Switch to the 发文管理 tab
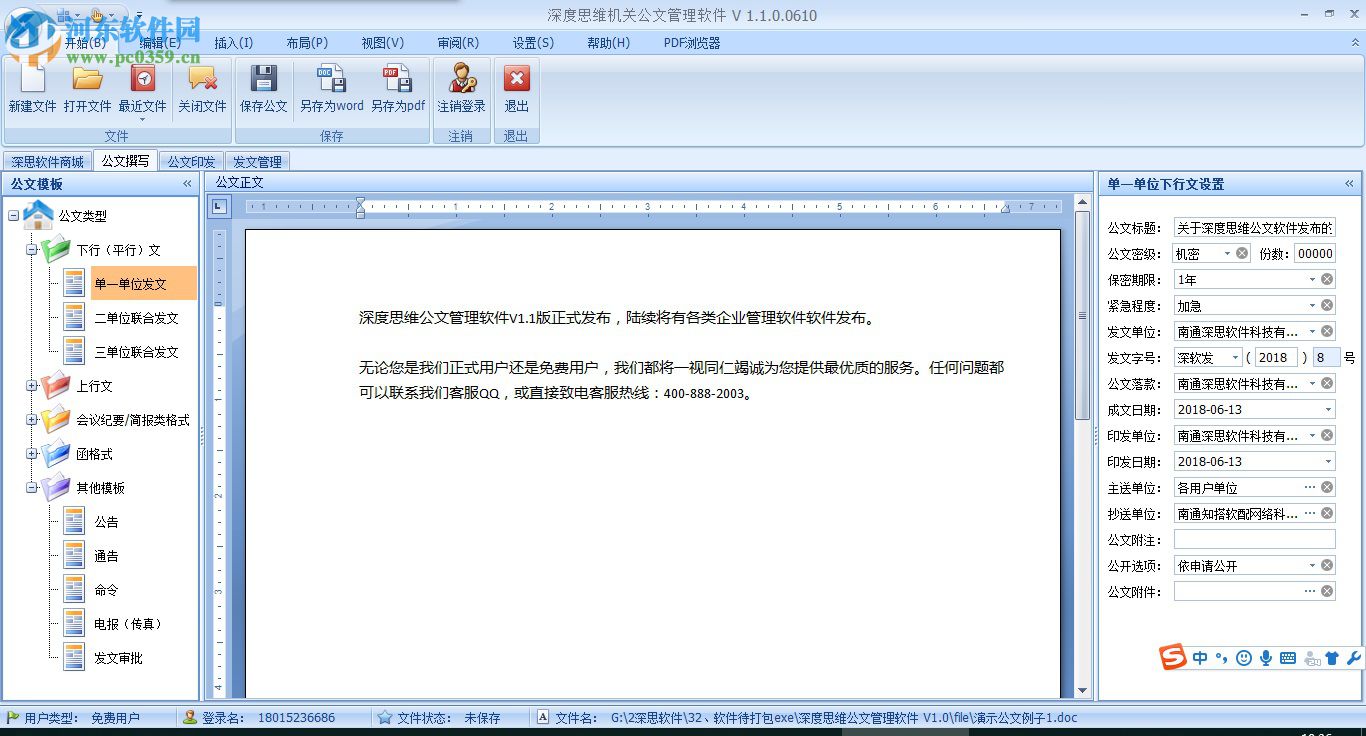Viewport: 1366px width, 736px height. click(257, 162)
